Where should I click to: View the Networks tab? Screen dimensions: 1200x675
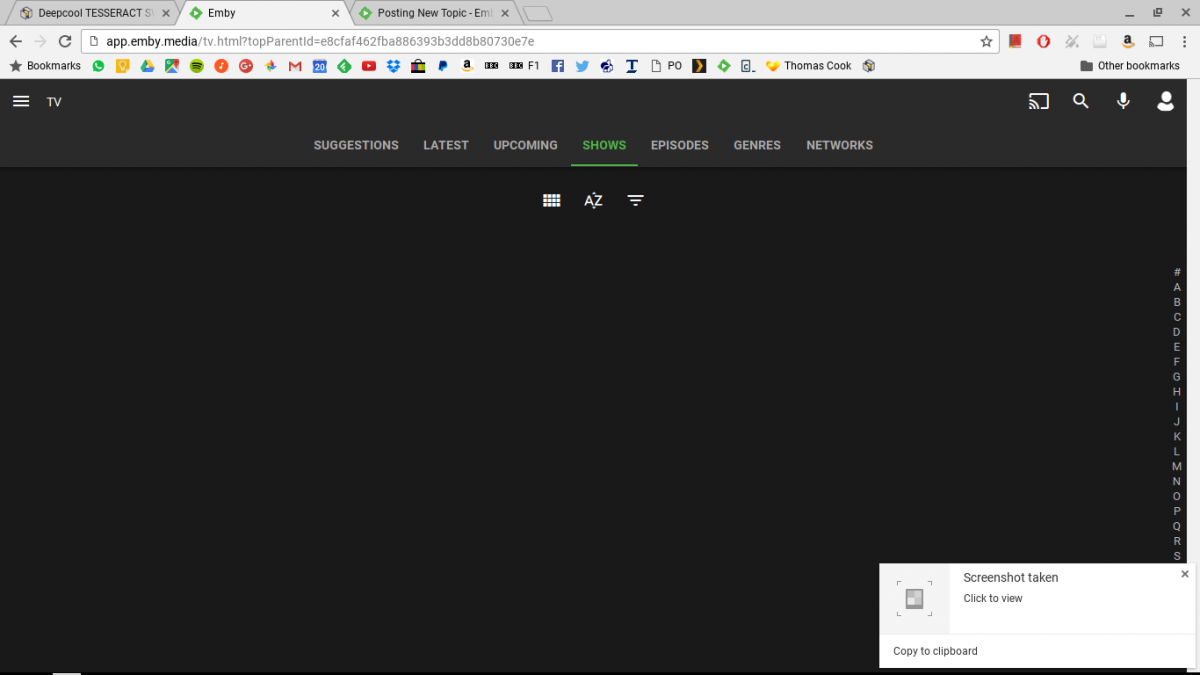(840, 145)
